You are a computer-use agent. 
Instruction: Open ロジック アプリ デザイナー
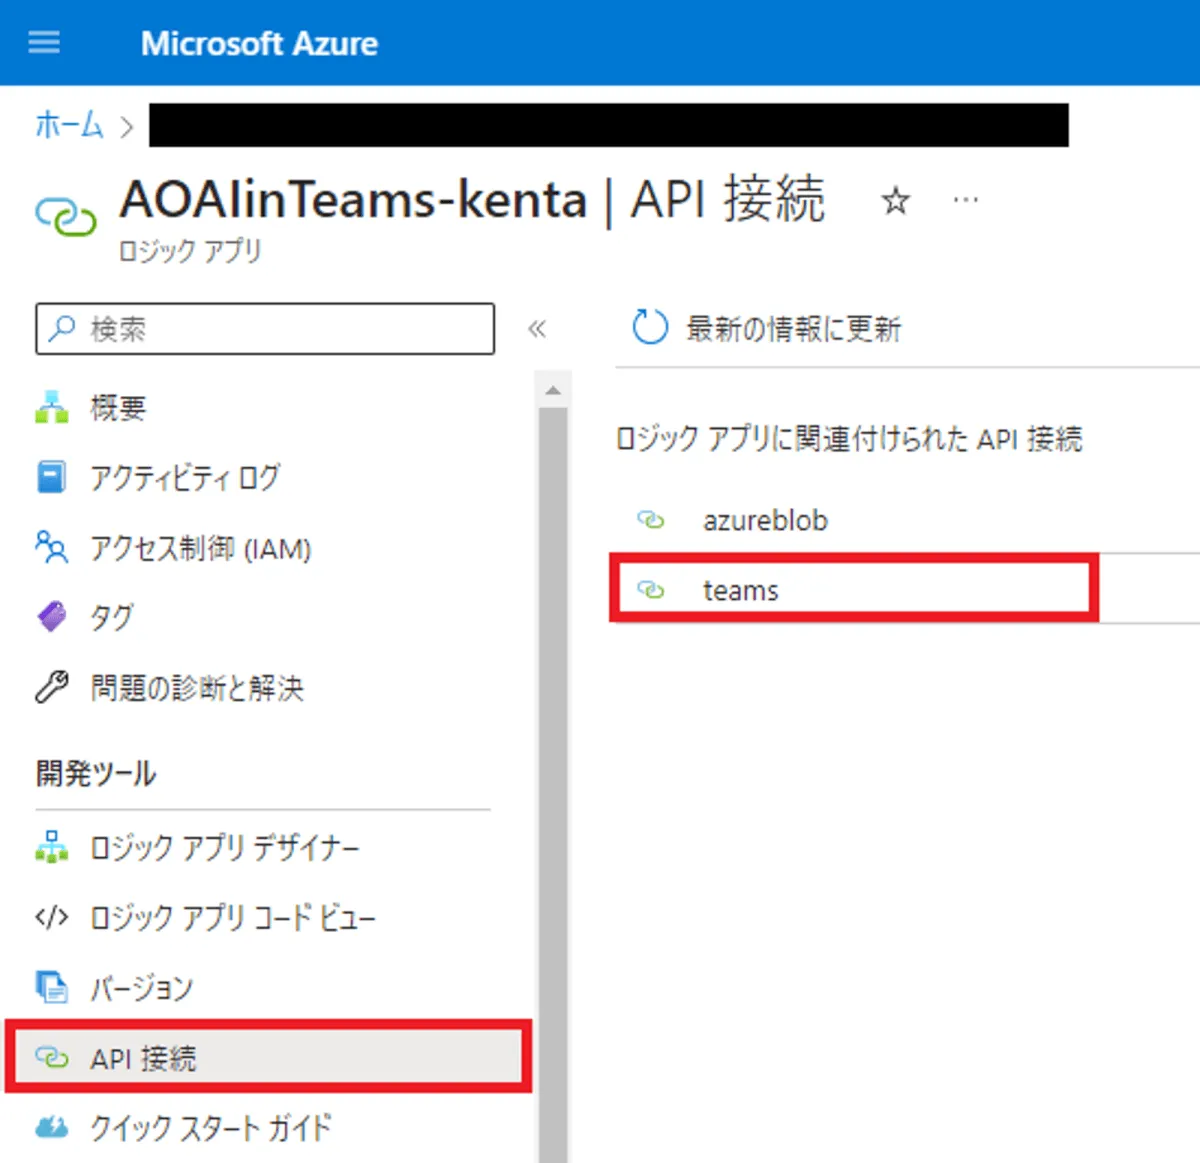[224, 848]
